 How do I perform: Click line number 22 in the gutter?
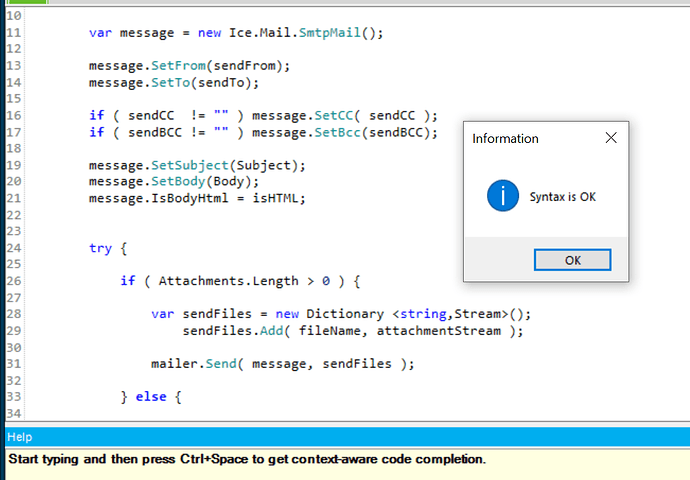pyautogui.click(x=14, y=215)
